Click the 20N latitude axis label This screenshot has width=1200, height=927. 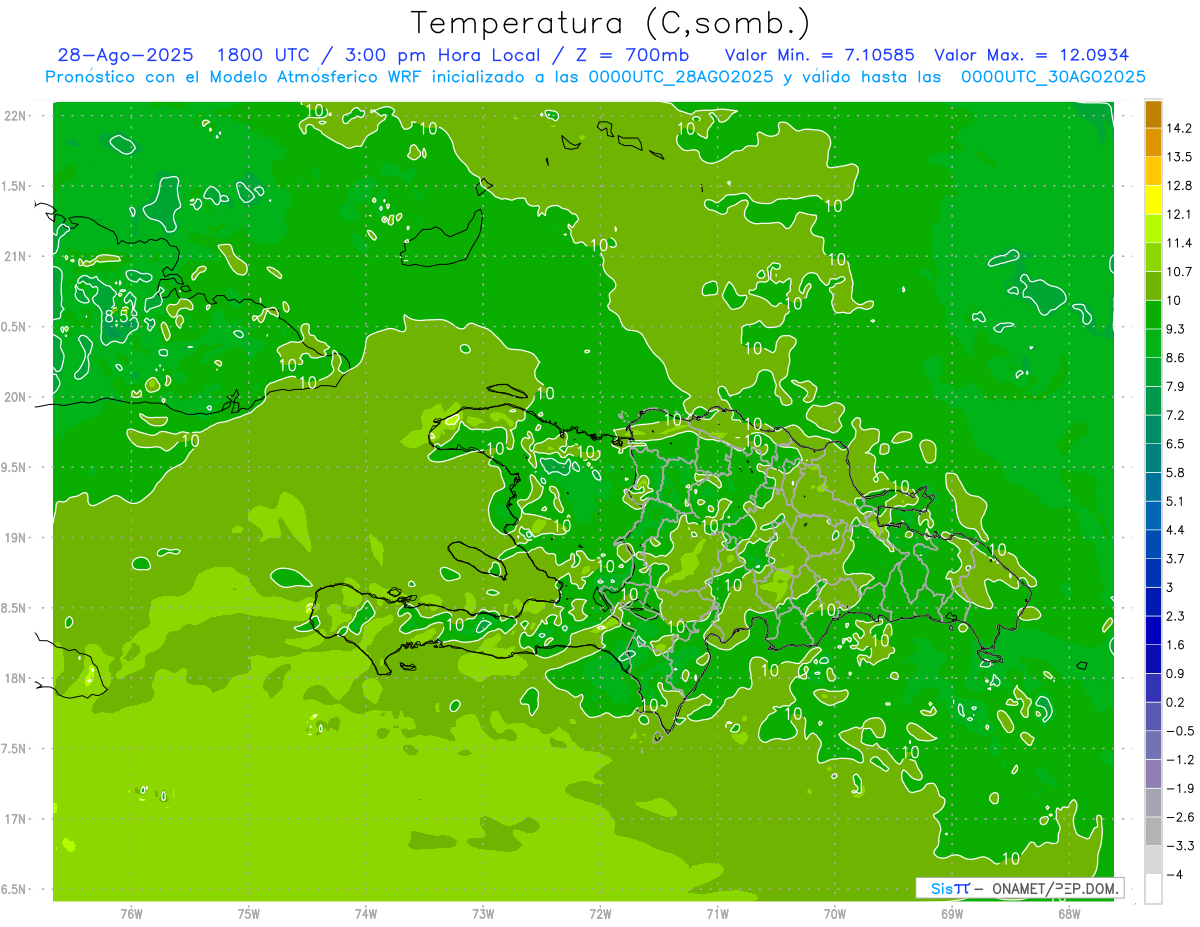click(15, 397)
